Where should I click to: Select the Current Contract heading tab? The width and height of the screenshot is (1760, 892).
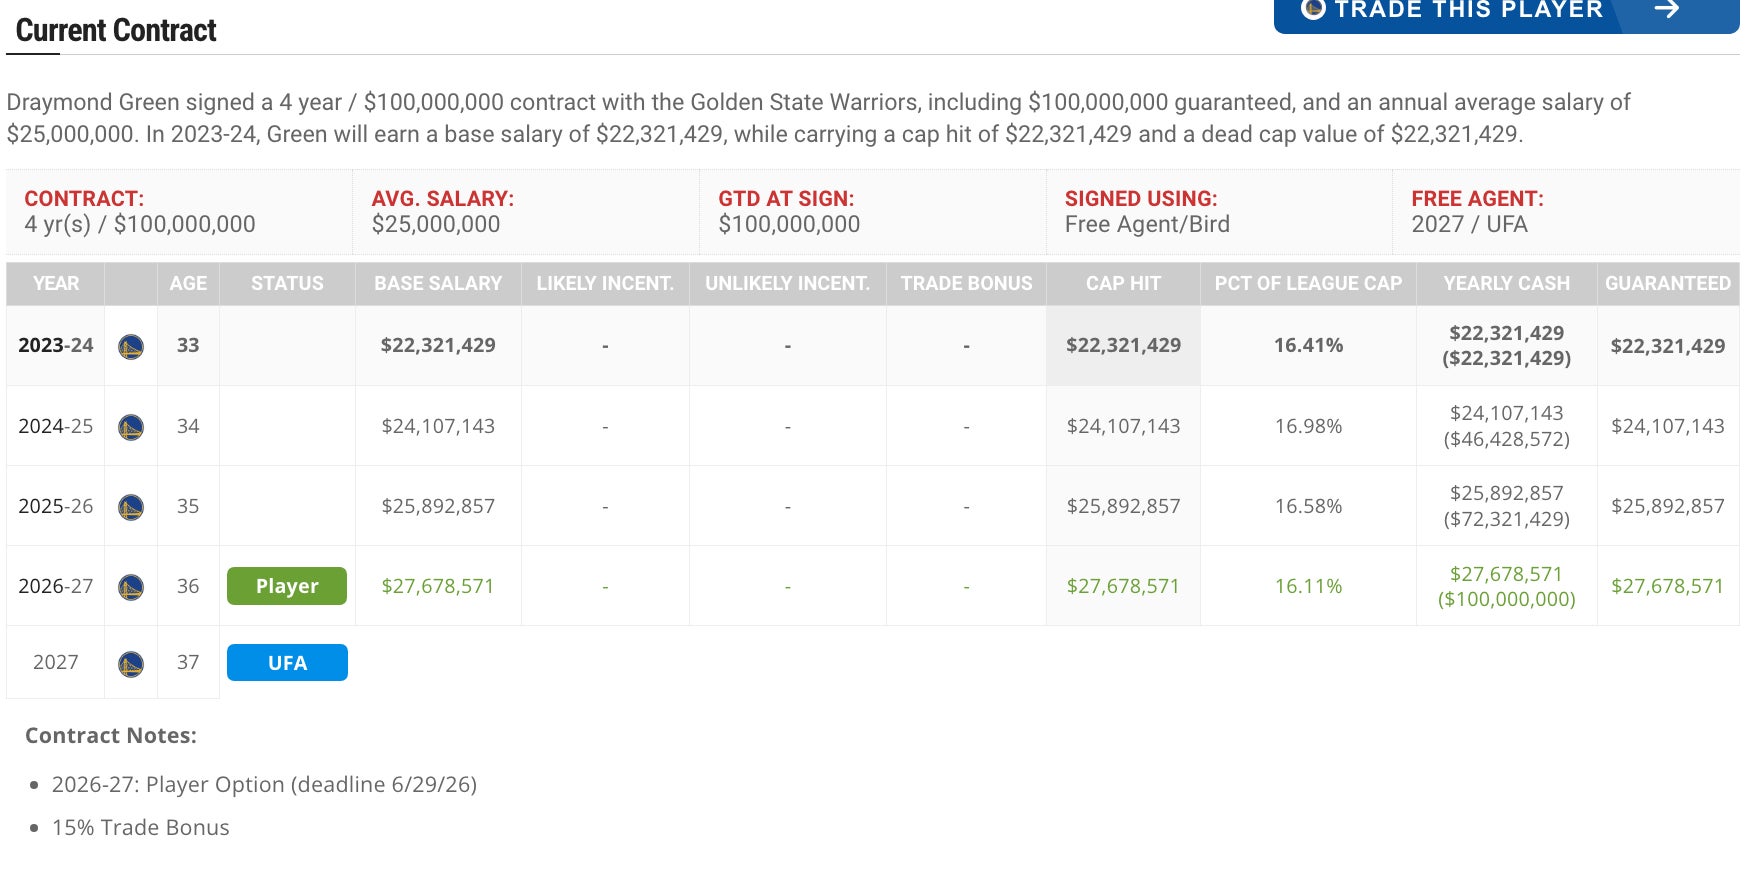tap(116, 31)
